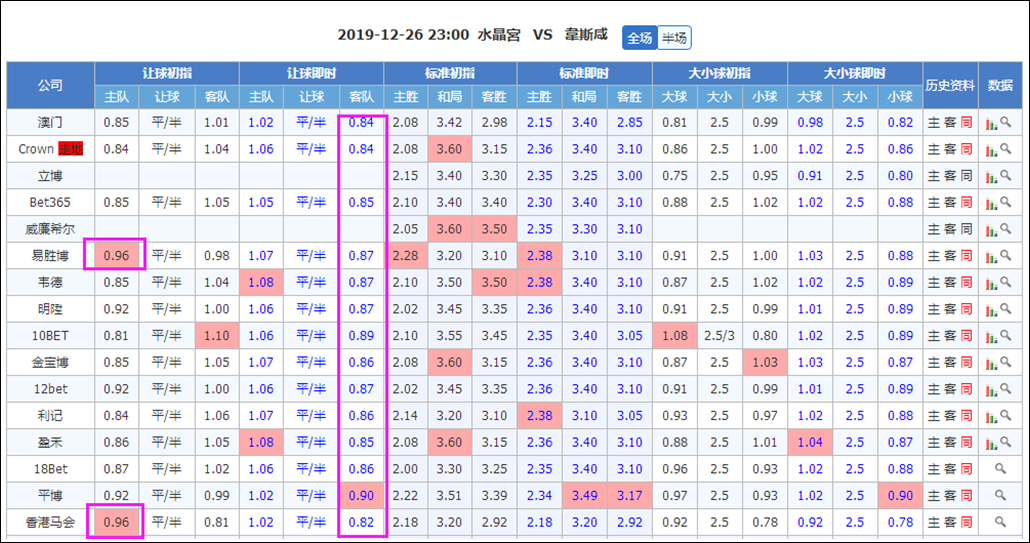Click the 标准即时 header group
This screenshot has width=1030, height=543.
(584, 74)
